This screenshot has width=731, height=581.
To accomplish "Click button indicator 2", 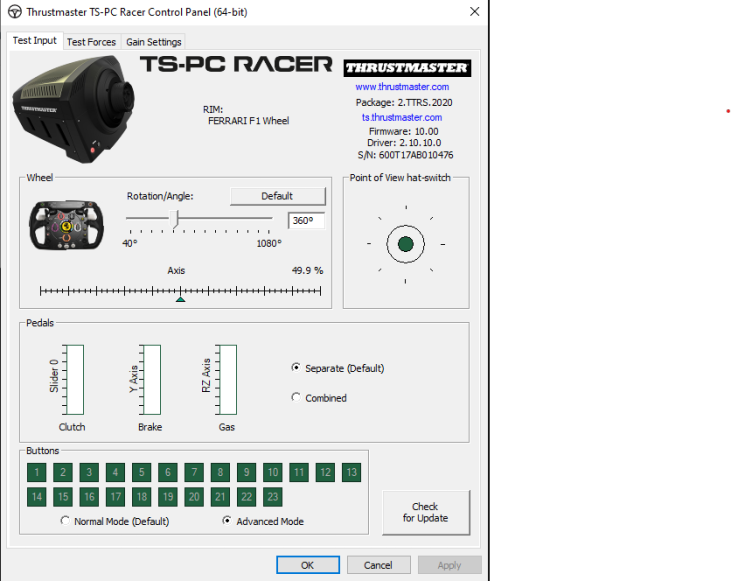I will 62,472.
